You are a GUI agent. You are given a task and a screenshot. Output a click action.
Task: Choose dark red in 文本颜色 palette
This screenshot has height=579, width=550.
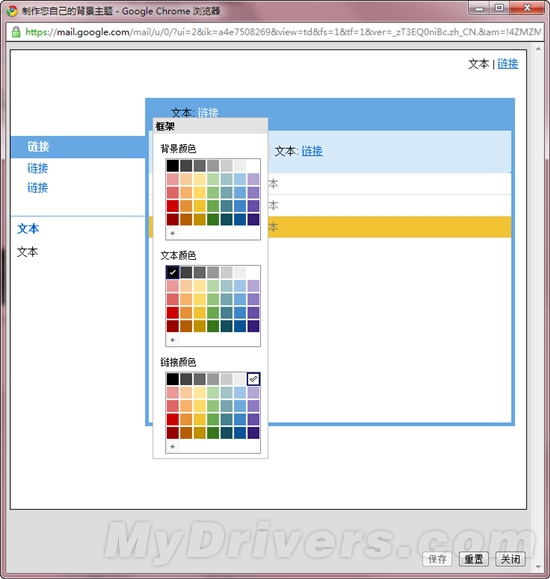(x=172, y=326)
